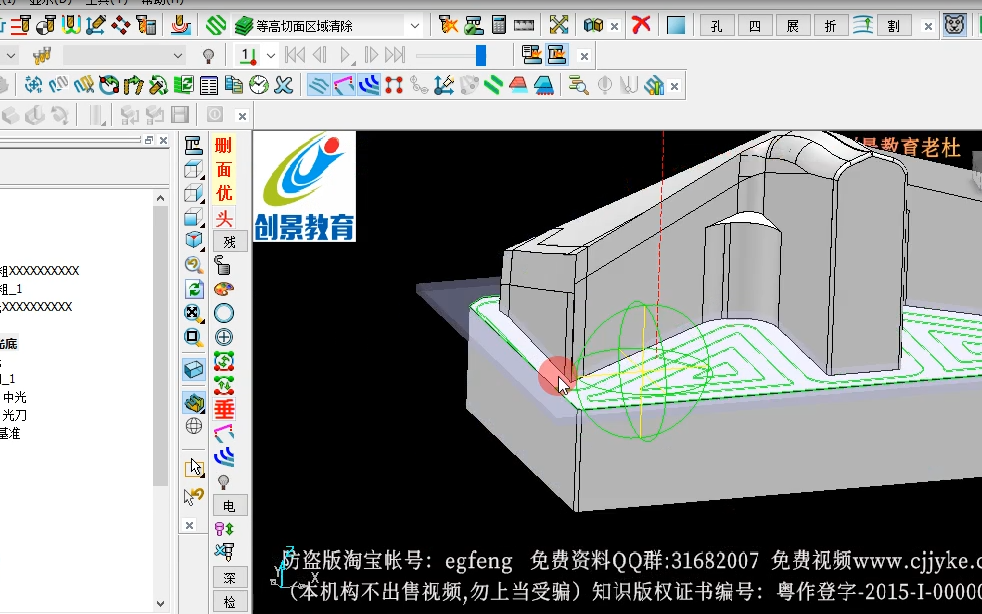Click the clock feed-rate icon
The width and height of the screenshot is (982, 614).
pos(258,85)
